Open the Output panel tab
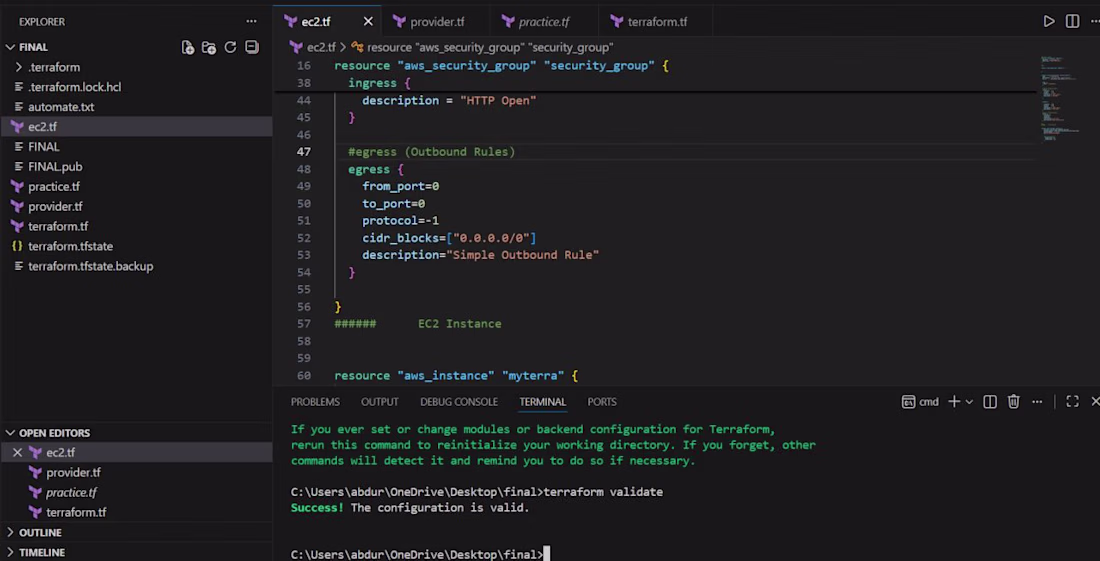Image resolution: width=1100 pixels, height=561 pixels. 380,402
